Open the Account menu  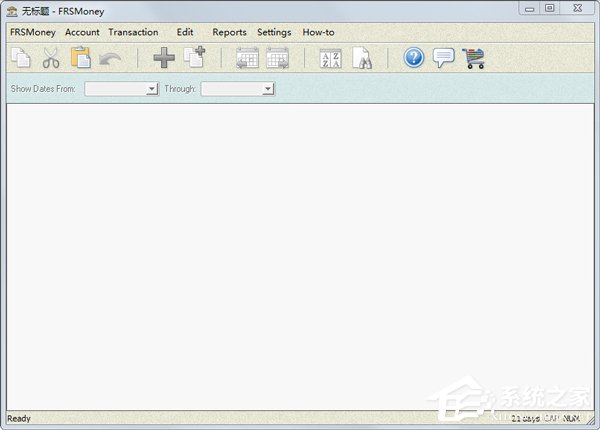(82, 32)
